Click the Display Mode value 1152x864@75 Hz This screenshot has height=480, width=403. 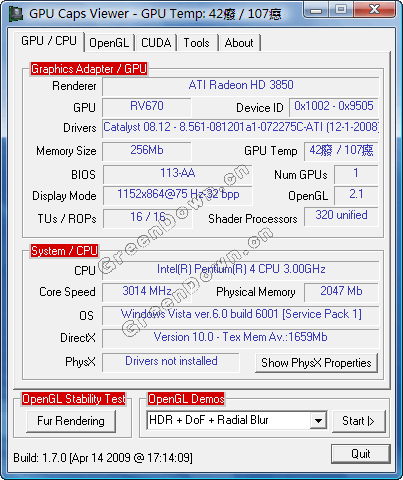click(178, 195)
